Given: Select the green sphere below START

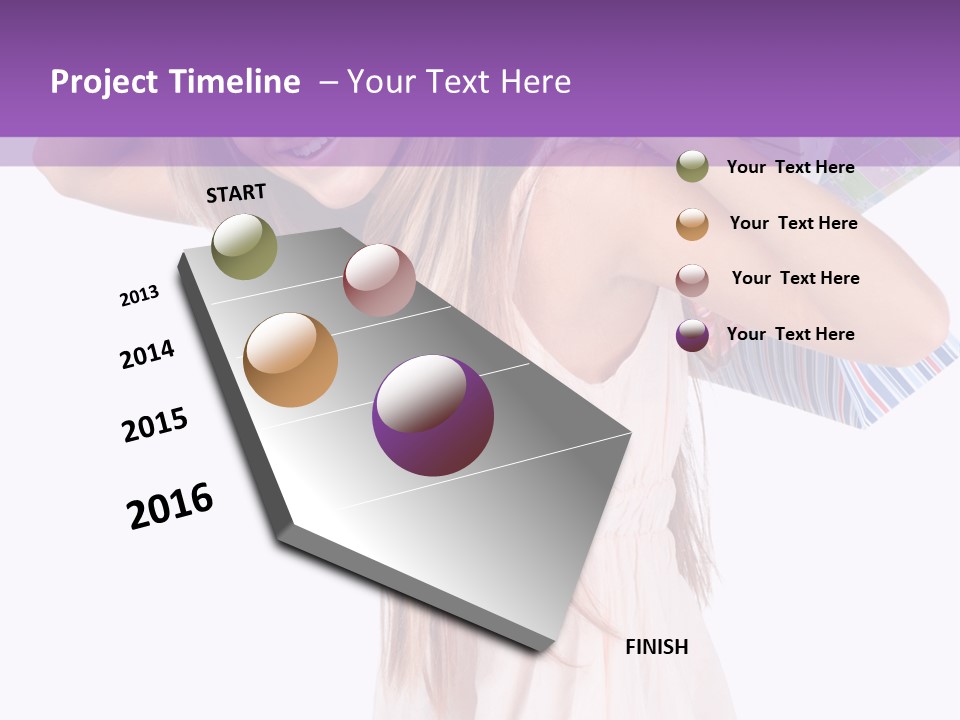Looking at the screenshot, I should click(x=245, y=249).
